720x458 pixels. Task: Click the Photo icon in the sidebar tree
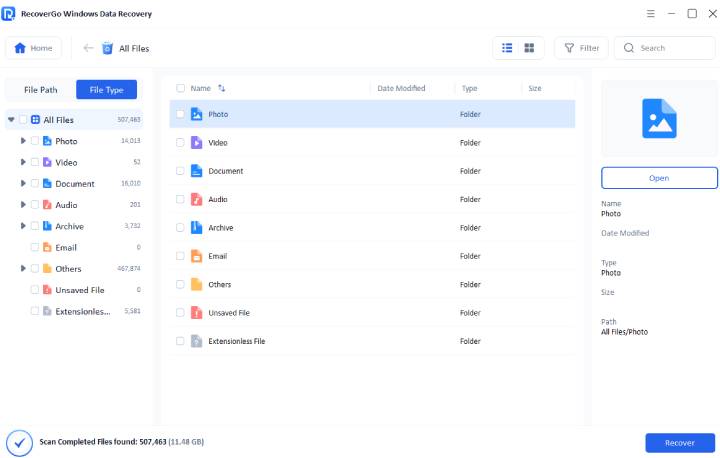pos(47,141)
